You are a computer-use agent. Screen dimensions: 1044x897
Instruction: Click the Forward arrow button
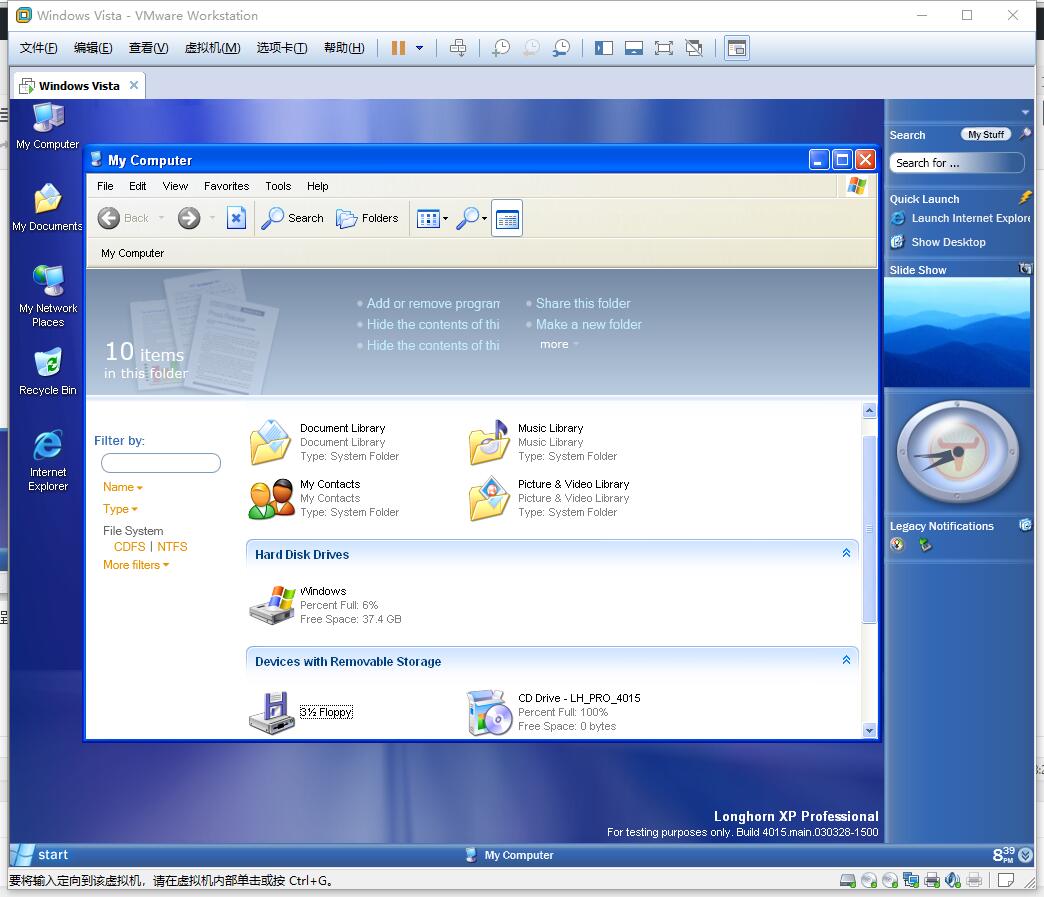pos(189,218)
